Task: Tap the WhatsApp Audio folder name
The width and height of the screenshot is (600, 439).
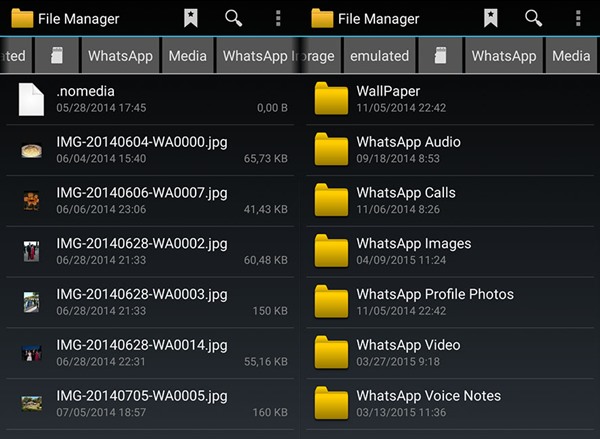Action: tap(409, 142)
